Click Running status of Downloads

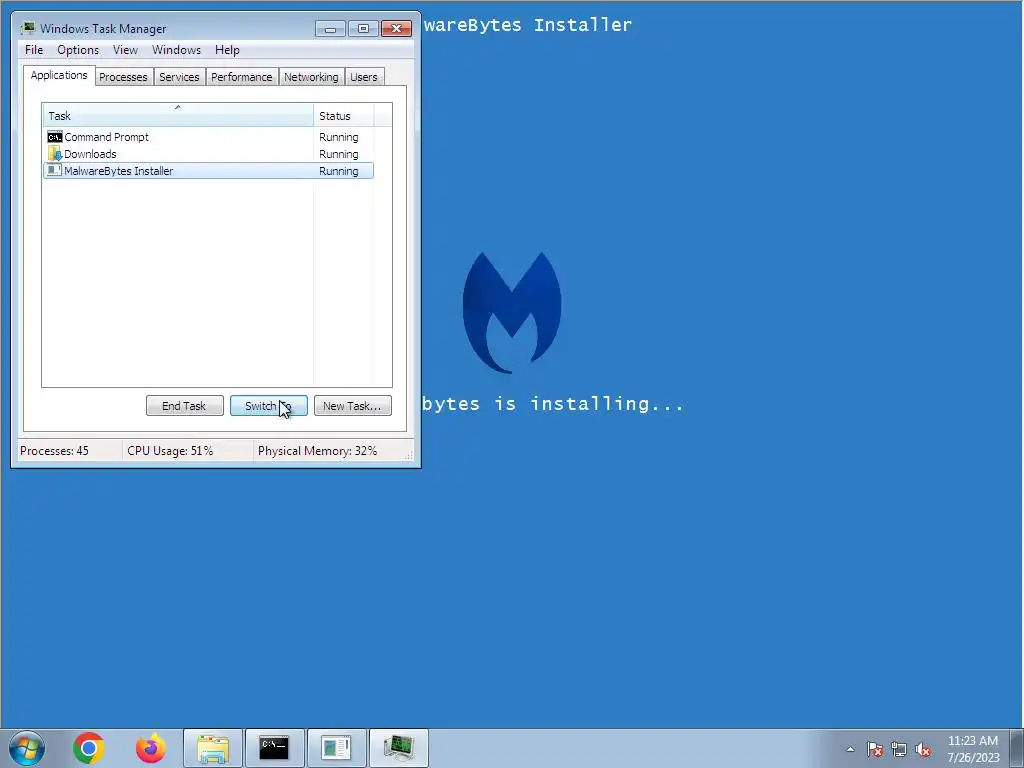pos(338,154)
